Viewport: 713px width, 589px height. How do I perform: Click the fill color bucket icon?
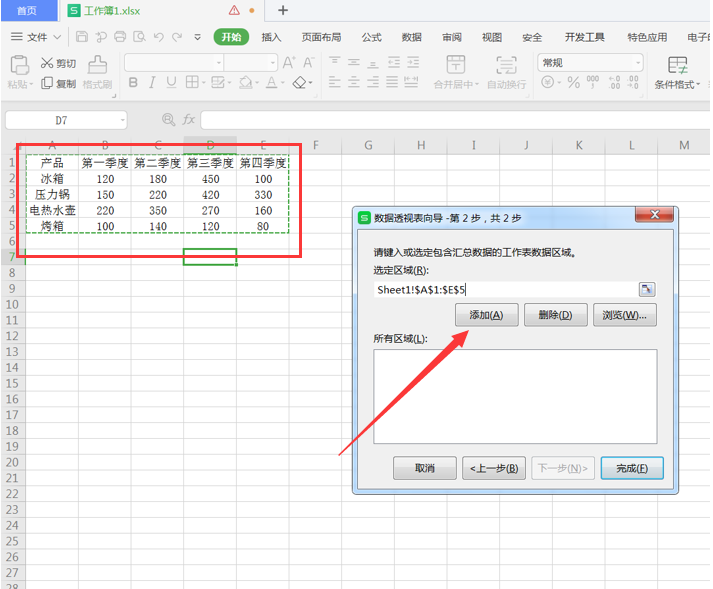245,82
